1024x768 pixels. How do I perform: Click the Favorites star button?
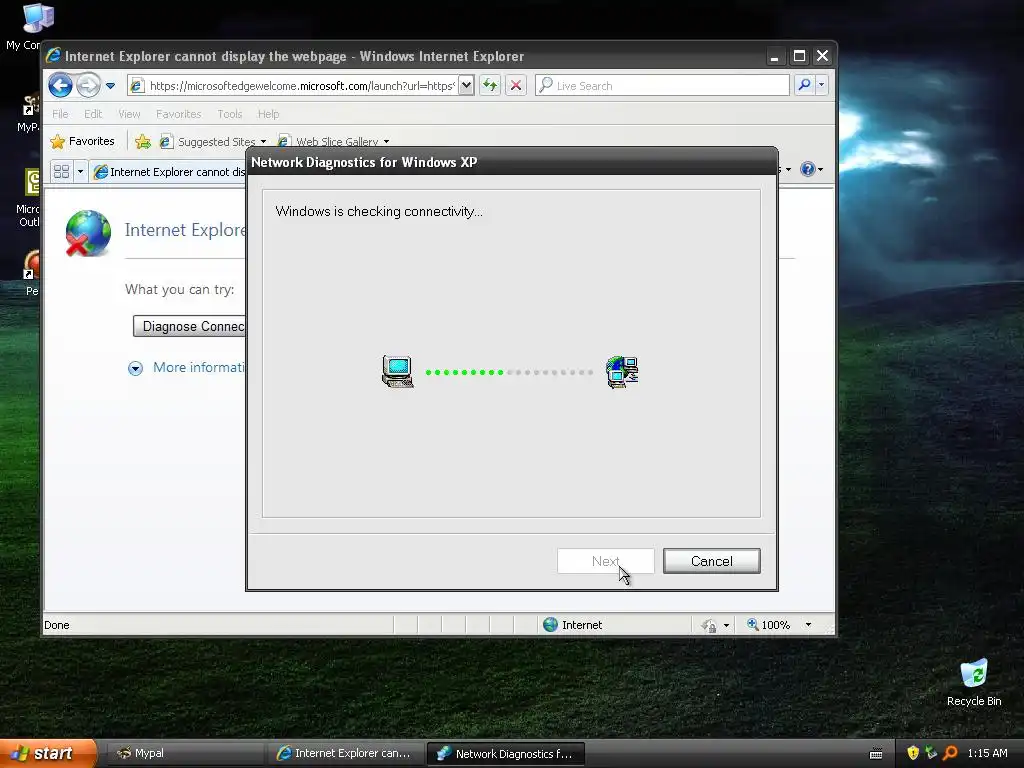click(x=82, y=141)
